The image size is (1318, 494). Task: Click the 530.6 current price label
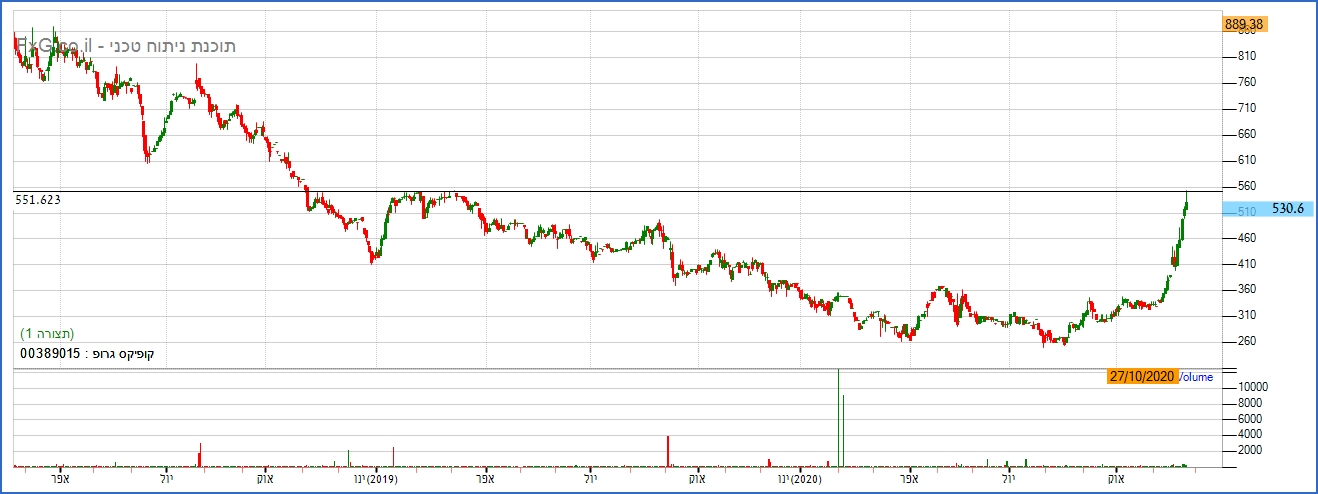coord(1268,209)
